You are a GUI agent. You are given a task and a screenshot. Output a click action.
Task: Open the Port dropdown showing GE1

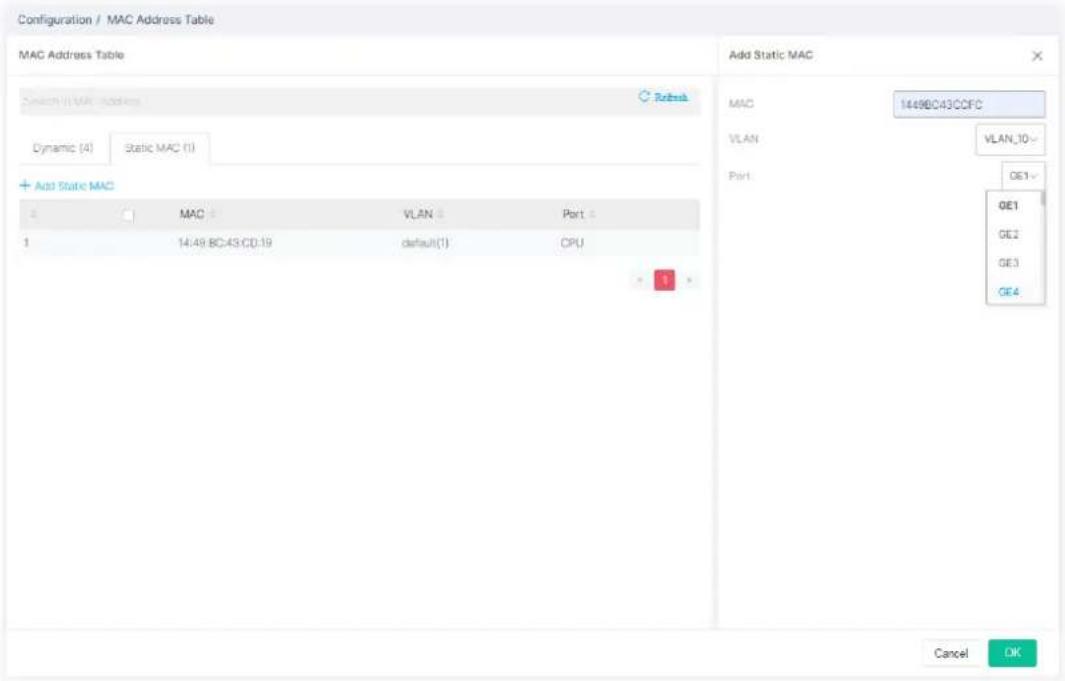click(1023, 176)
